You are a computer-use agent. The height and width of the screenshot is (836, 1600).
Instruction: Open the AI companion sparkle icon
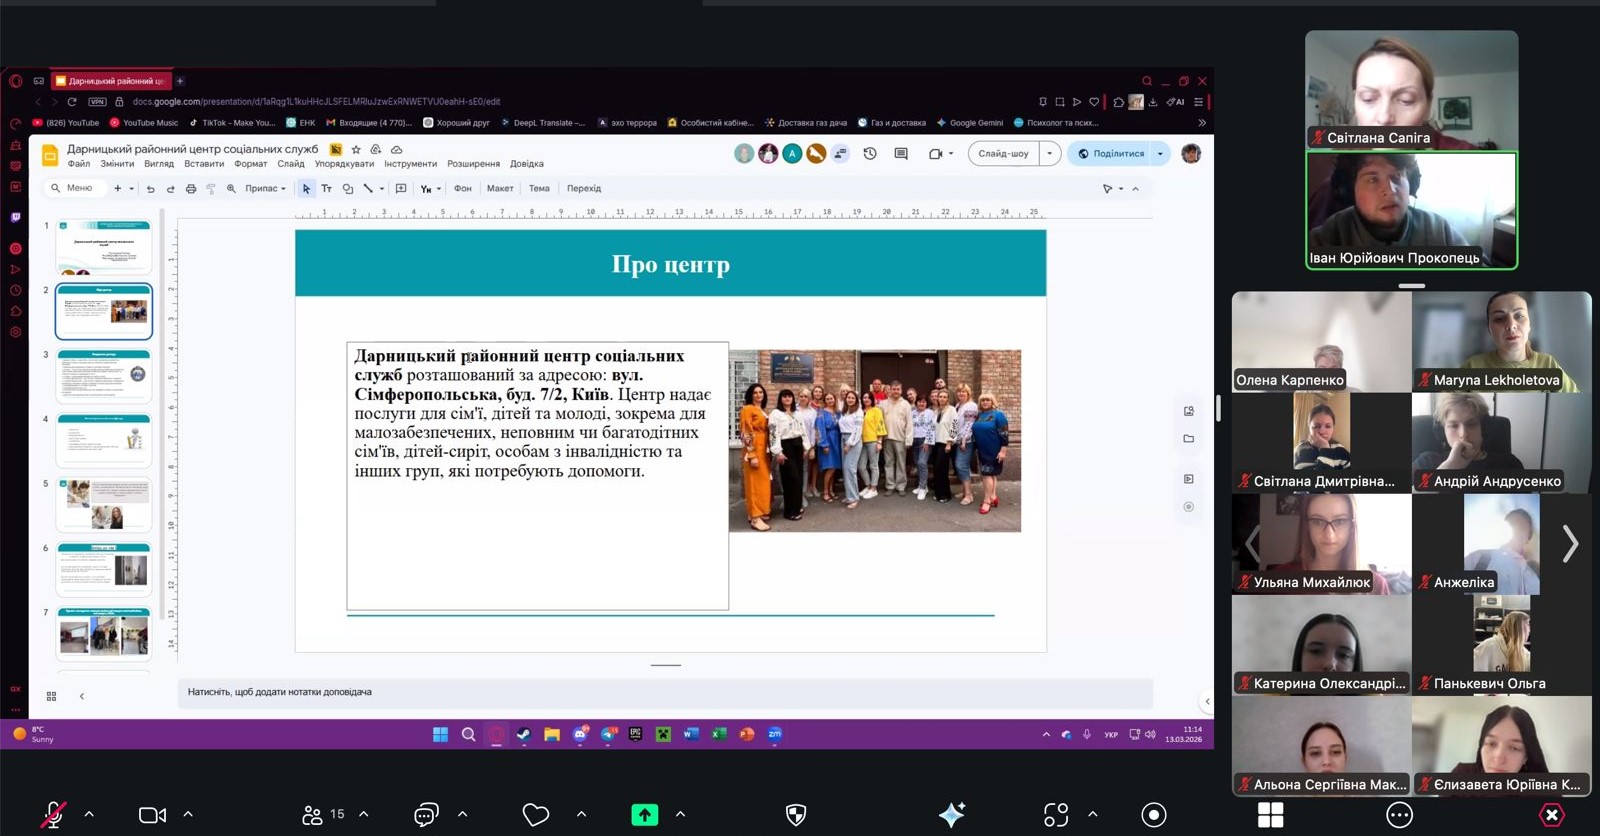(x=951, y=815)
